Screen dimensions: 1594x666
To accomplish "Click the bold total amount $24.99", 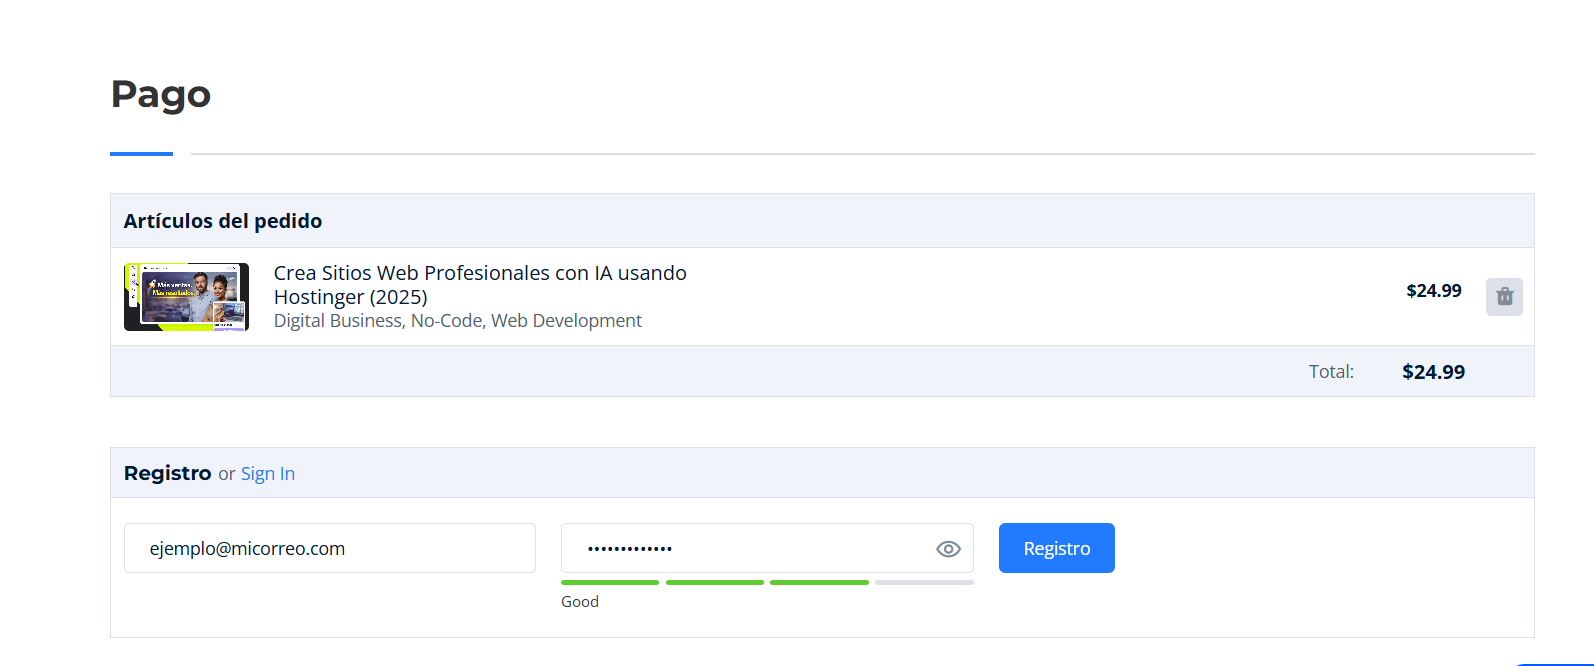I will tap(1433, 372).
